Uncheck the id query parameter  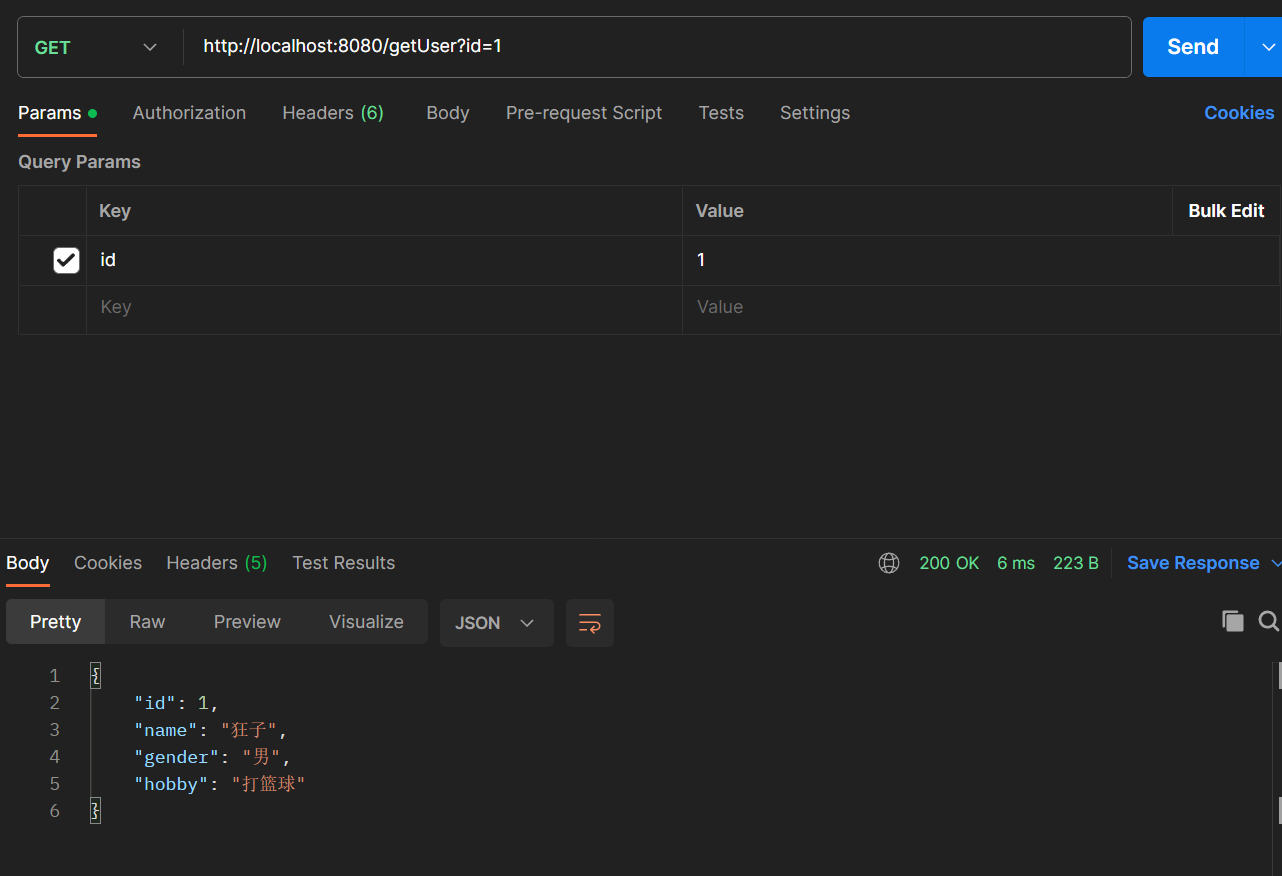pyautogui.click(x=65, y=260)
